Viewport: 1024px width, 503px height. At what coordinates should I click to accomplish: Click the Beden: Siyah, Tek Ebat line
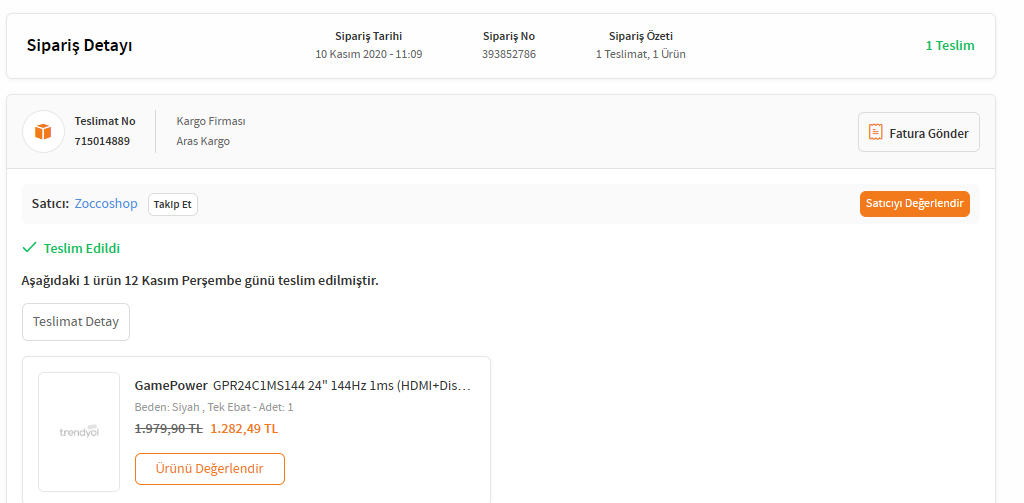pyautogui.click(x=214, y=408)
